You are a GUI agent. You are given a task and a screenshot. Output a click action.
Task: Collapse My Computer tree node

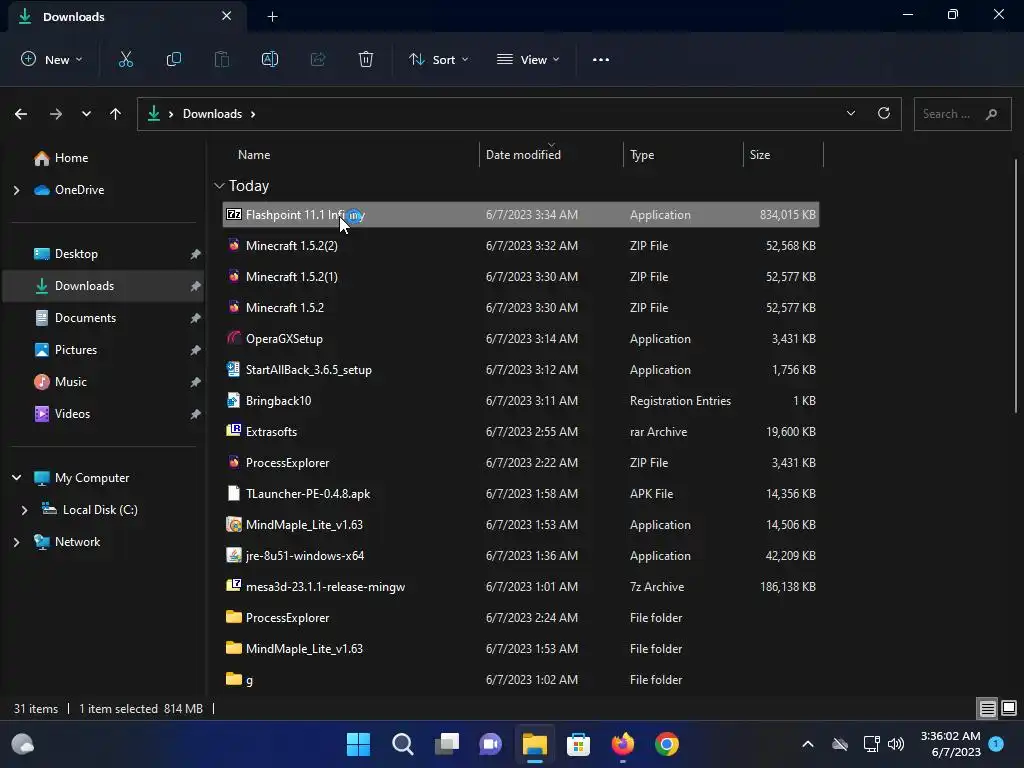click(x=16, y=478)
